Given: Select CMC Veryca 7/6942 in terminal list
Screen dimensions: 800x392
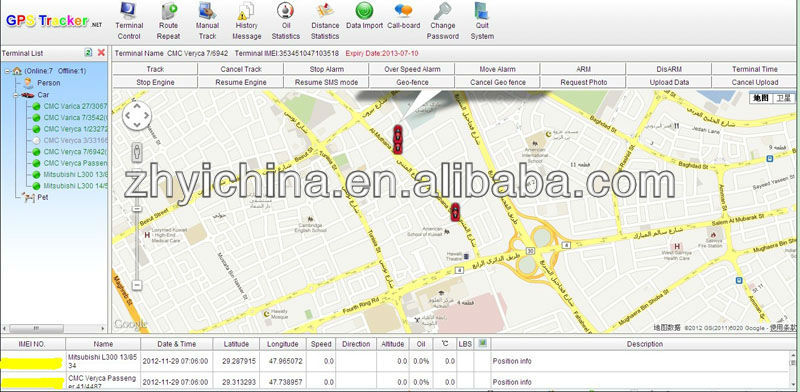Looking at the screenshot, I should point(74,152).
